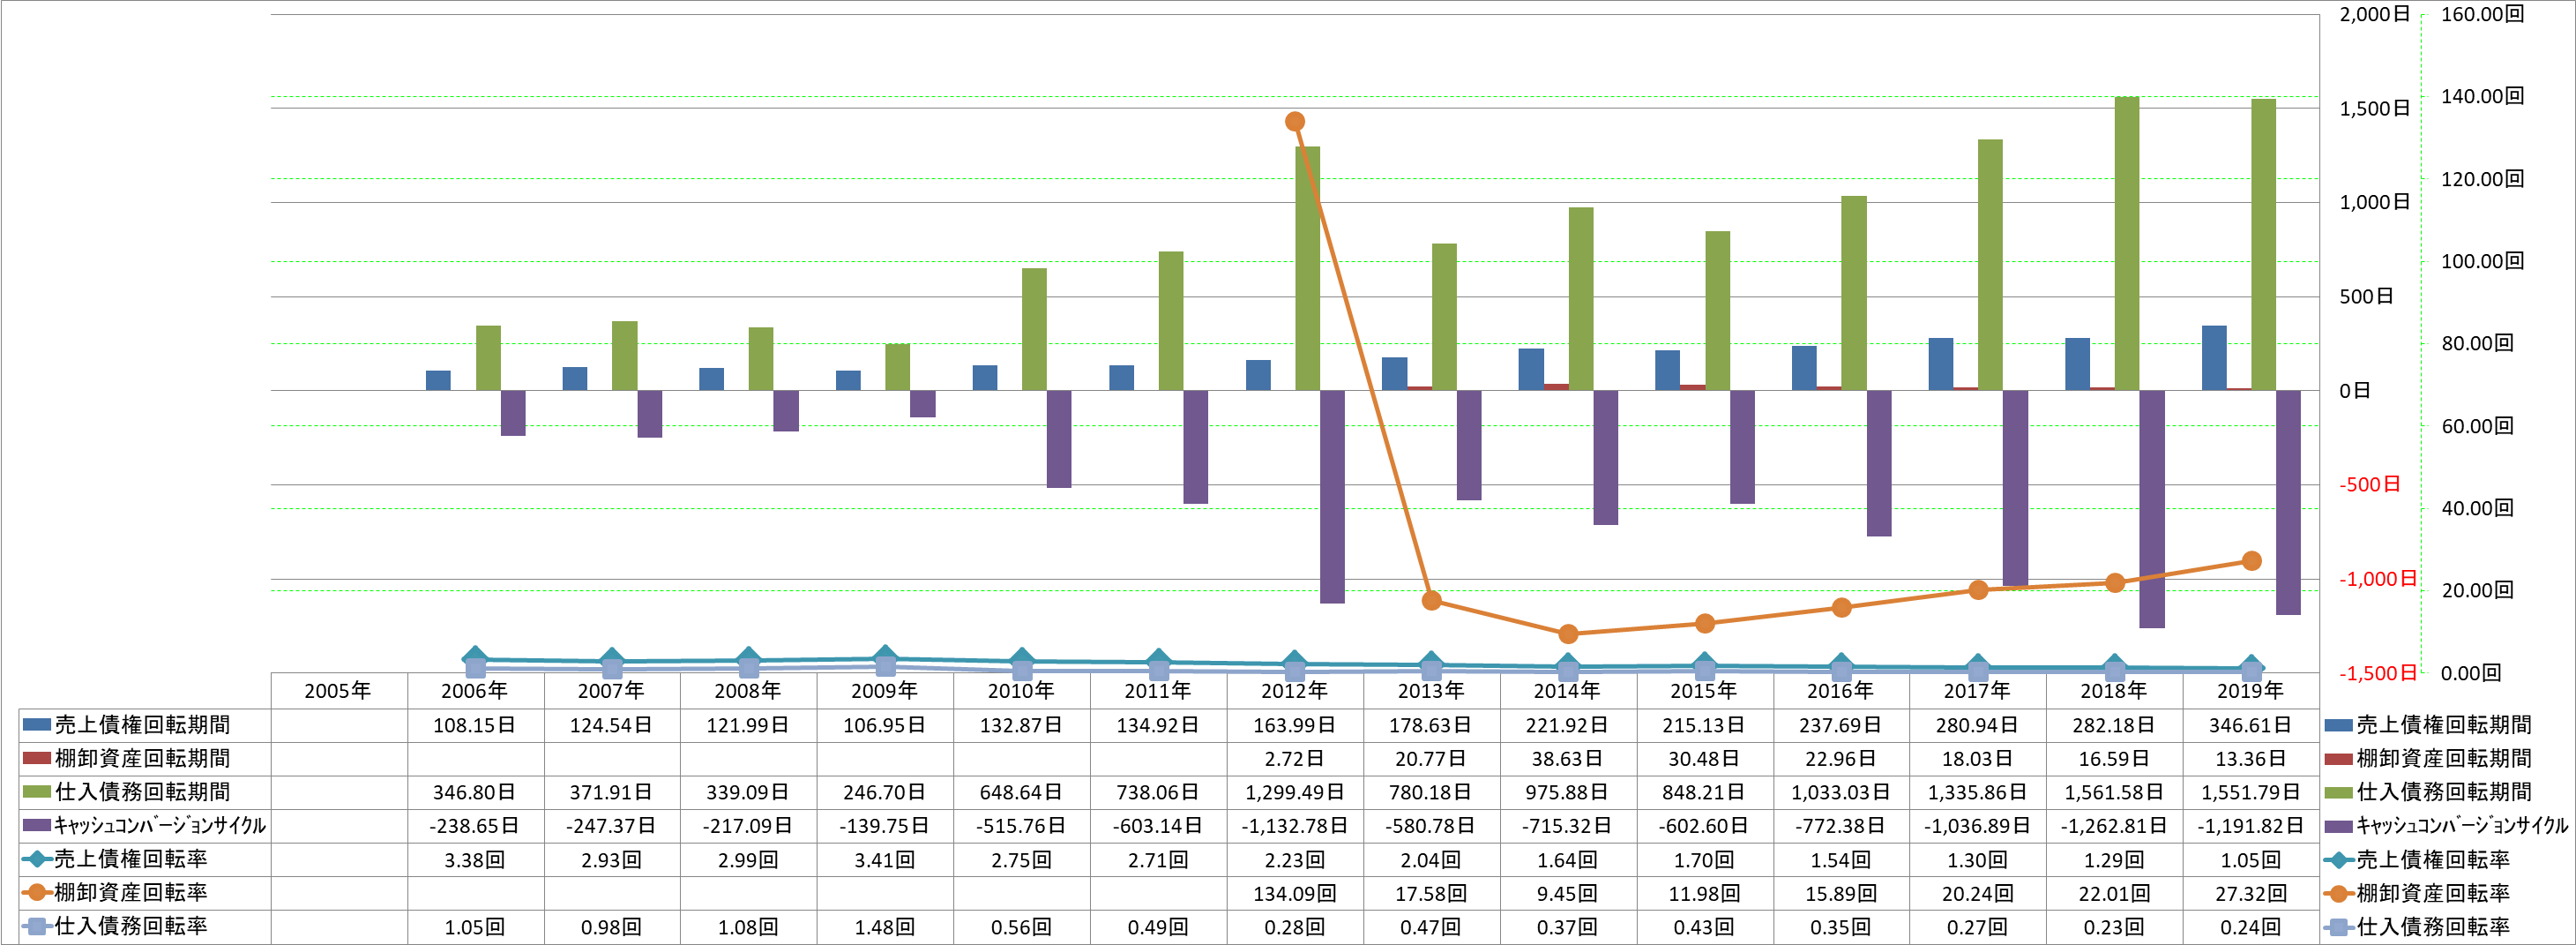The image size is (2576, 945).
Task: Click the red -1,500日 axis label
Action: click(x=2377, y=673)
